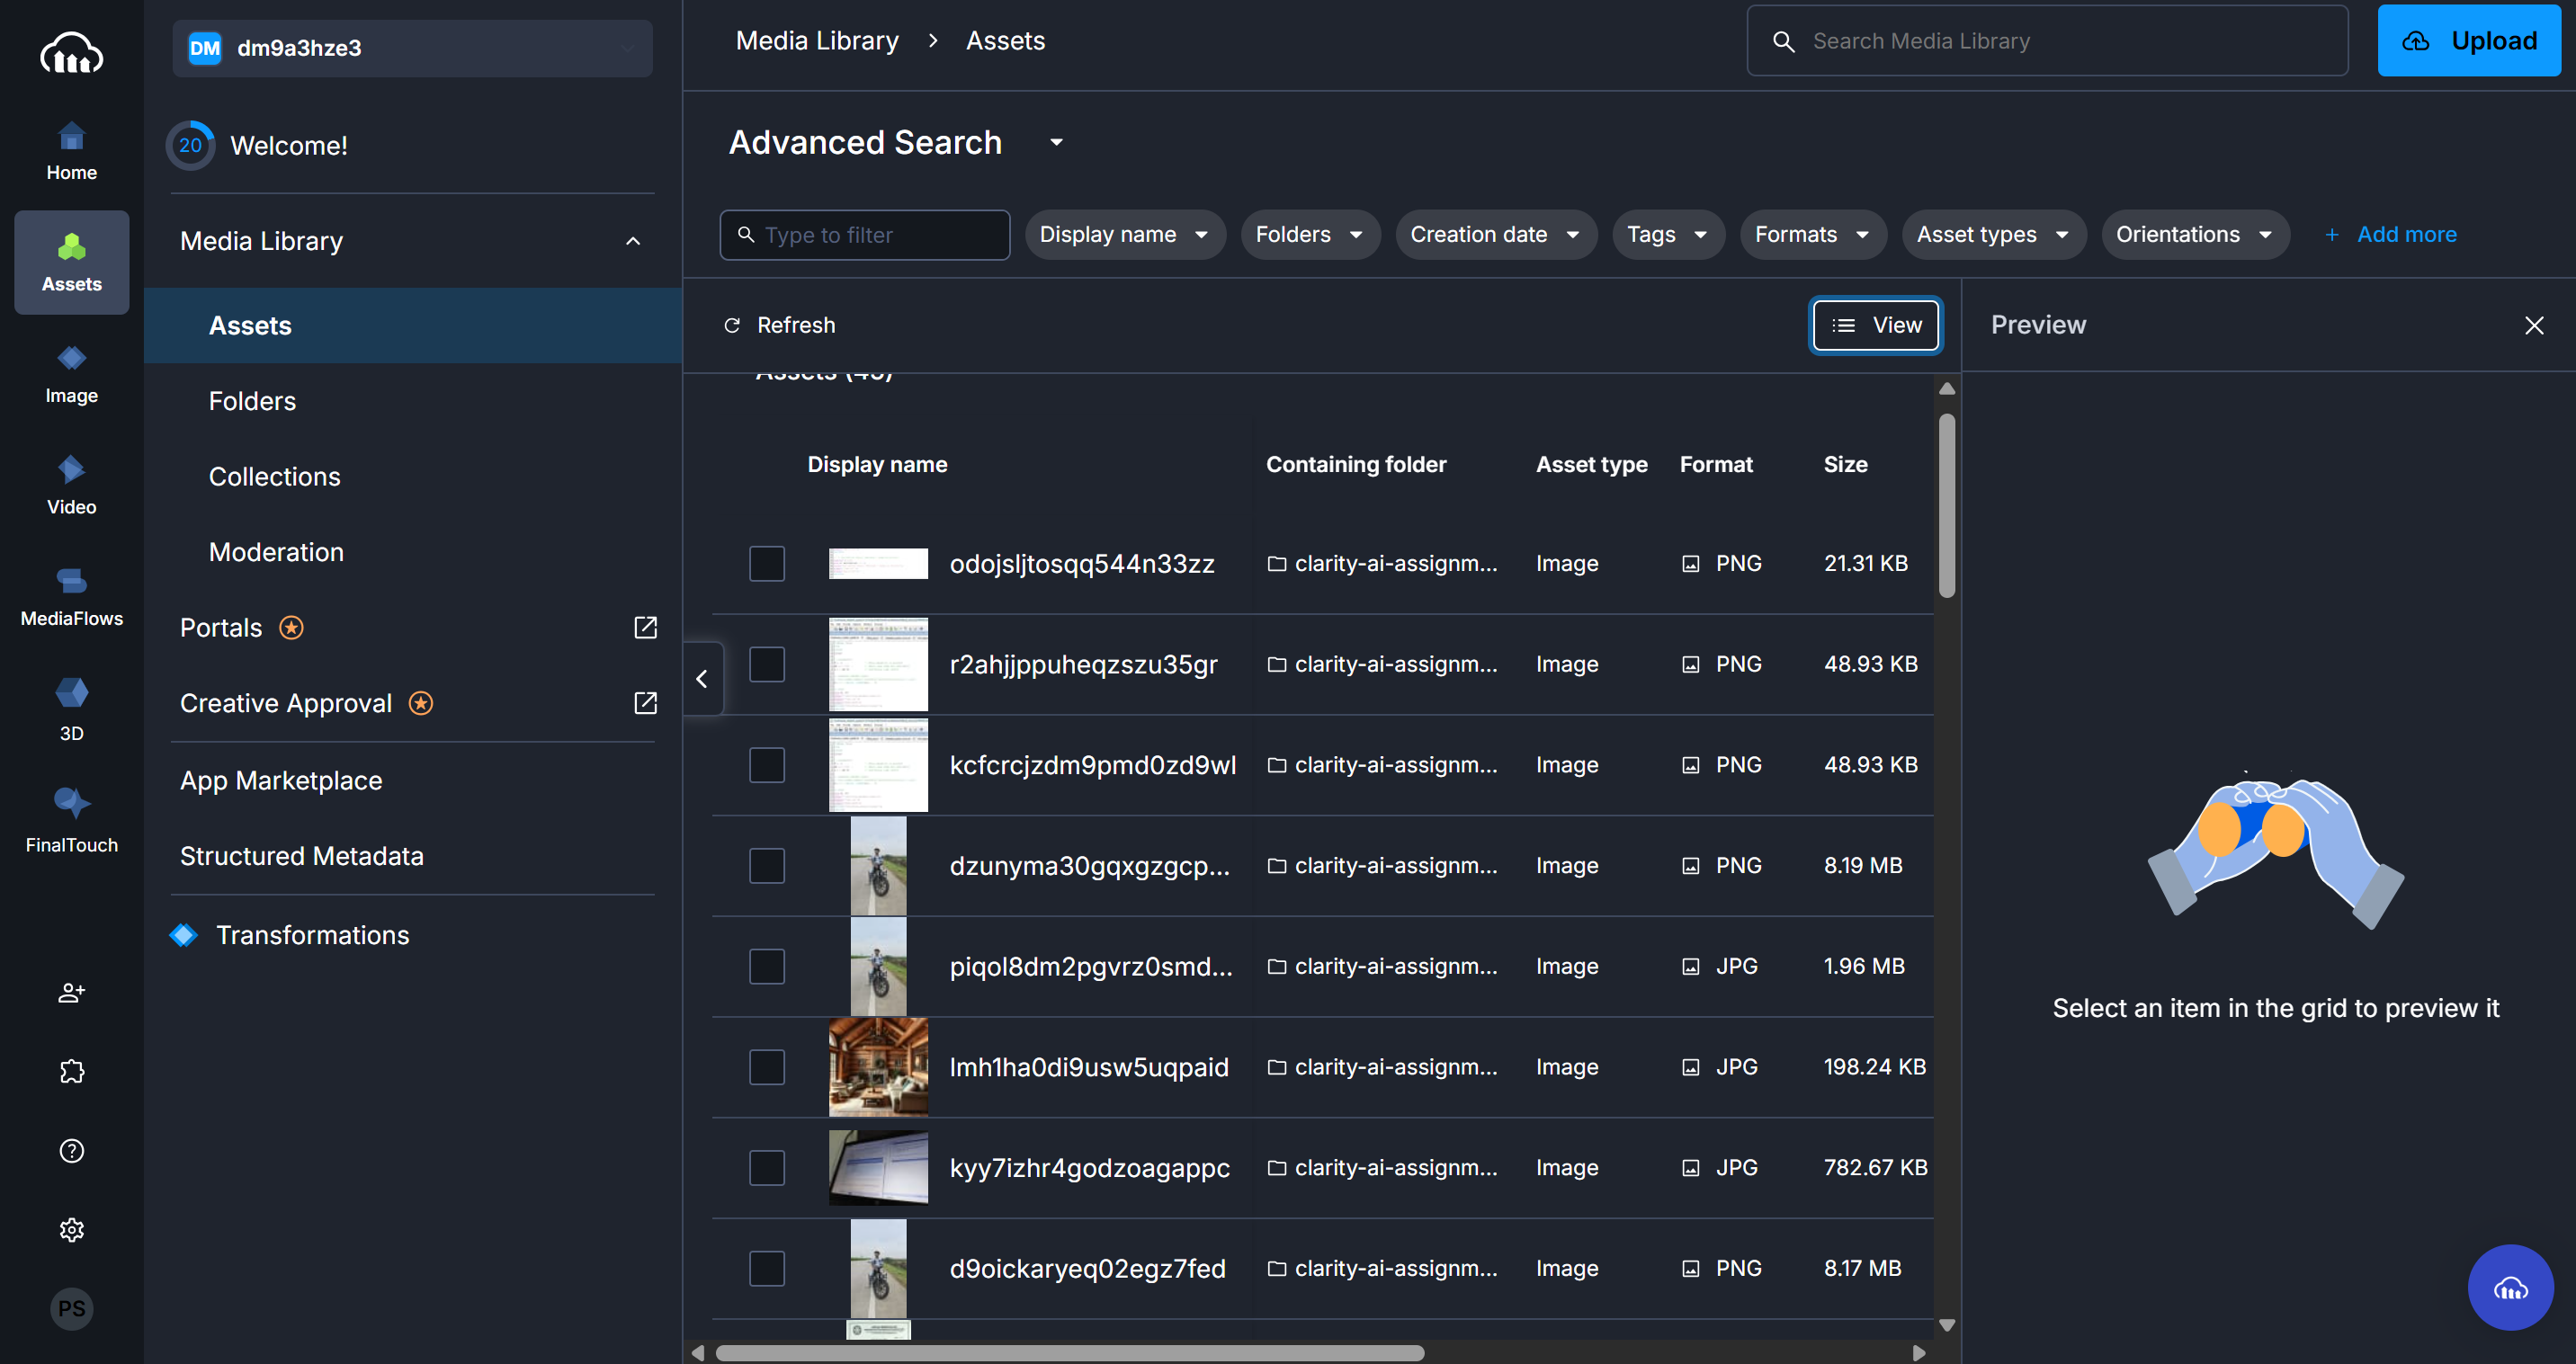Open the Creation date filter dropdown
The width and height of the screenshot is (2576, 1364).
1495,235
